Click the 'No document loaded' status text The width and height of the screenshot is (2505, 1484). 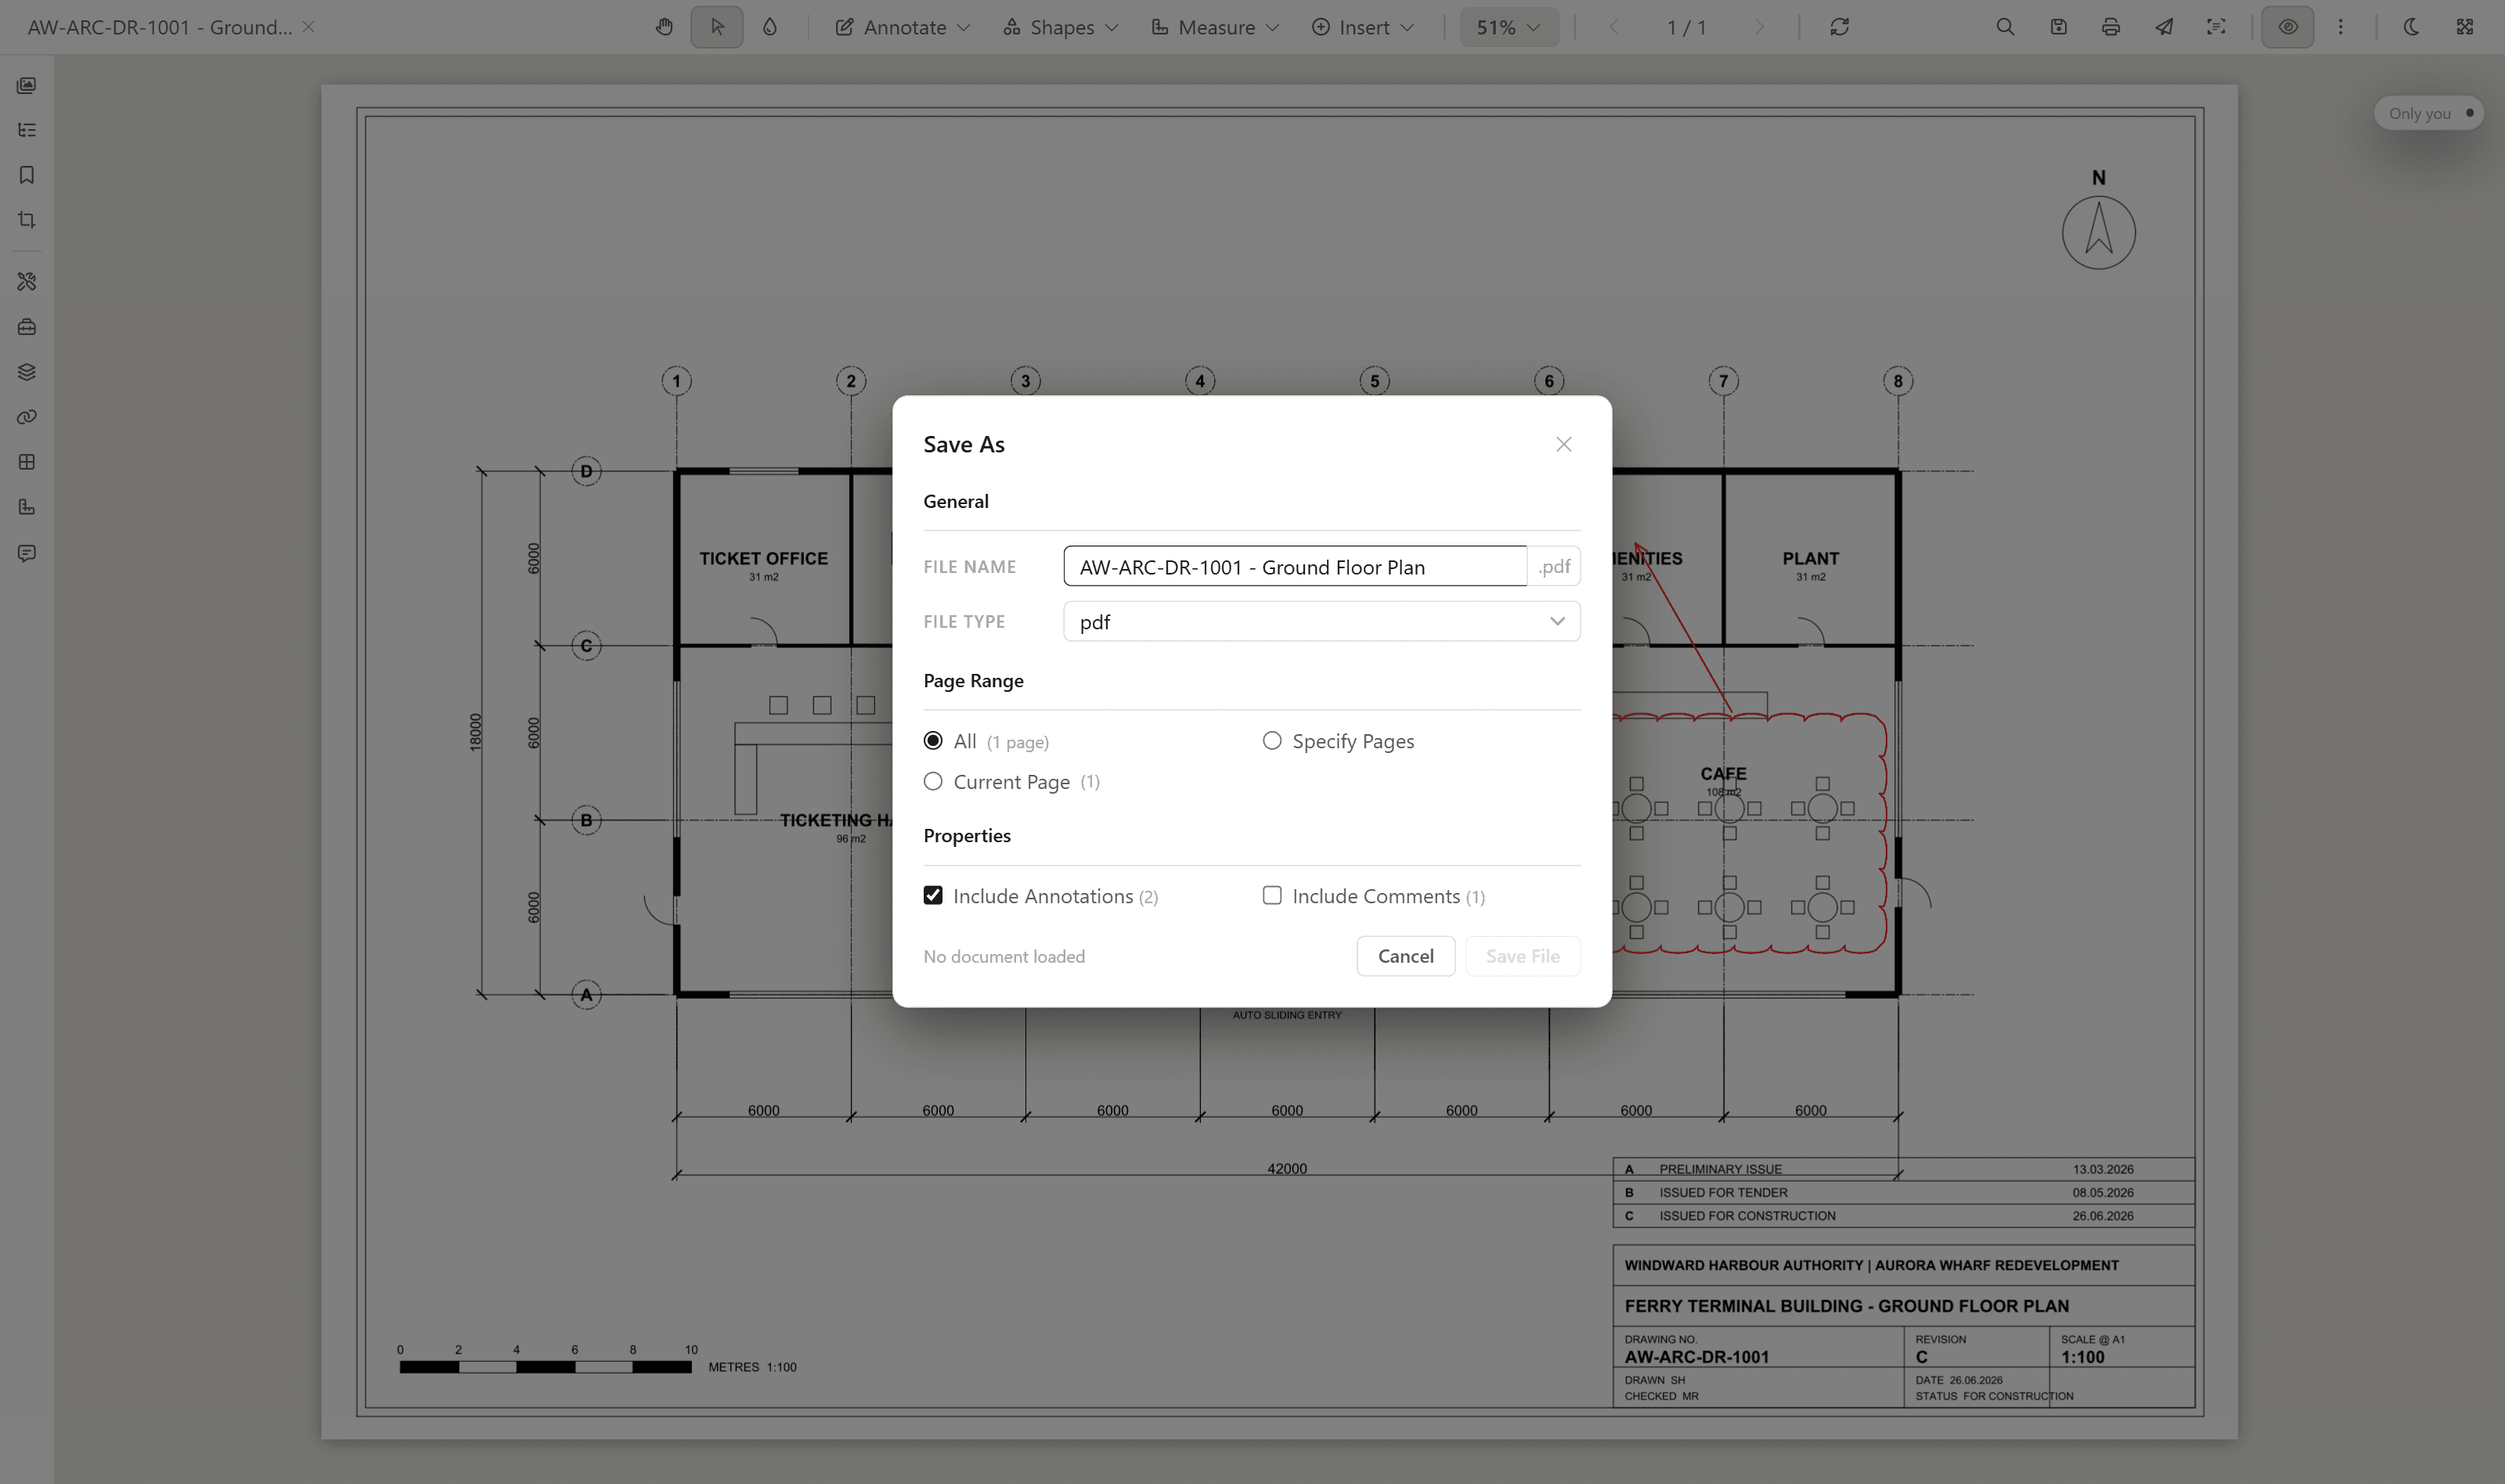[x=1004, y=956]
